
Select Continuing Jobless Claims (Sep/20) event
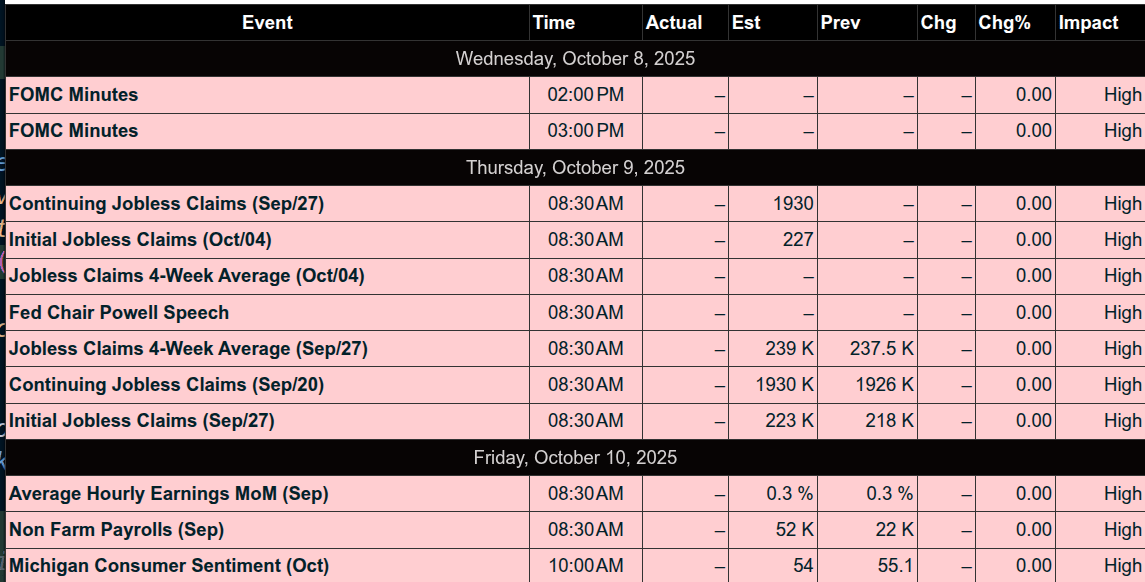(x=166, y=385)
